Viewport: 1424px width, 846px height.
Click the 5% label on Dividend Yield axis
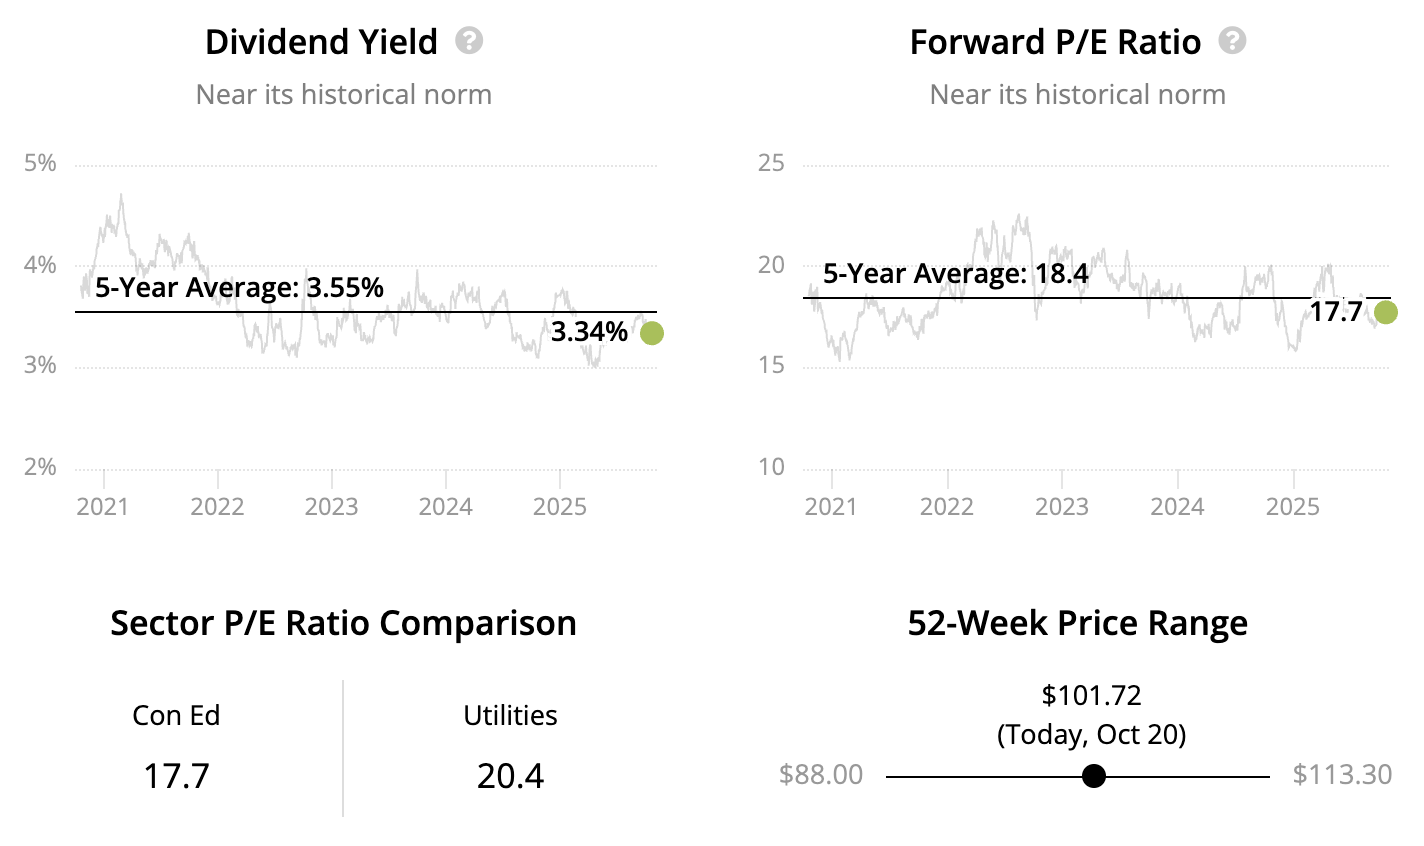(40, 163)
